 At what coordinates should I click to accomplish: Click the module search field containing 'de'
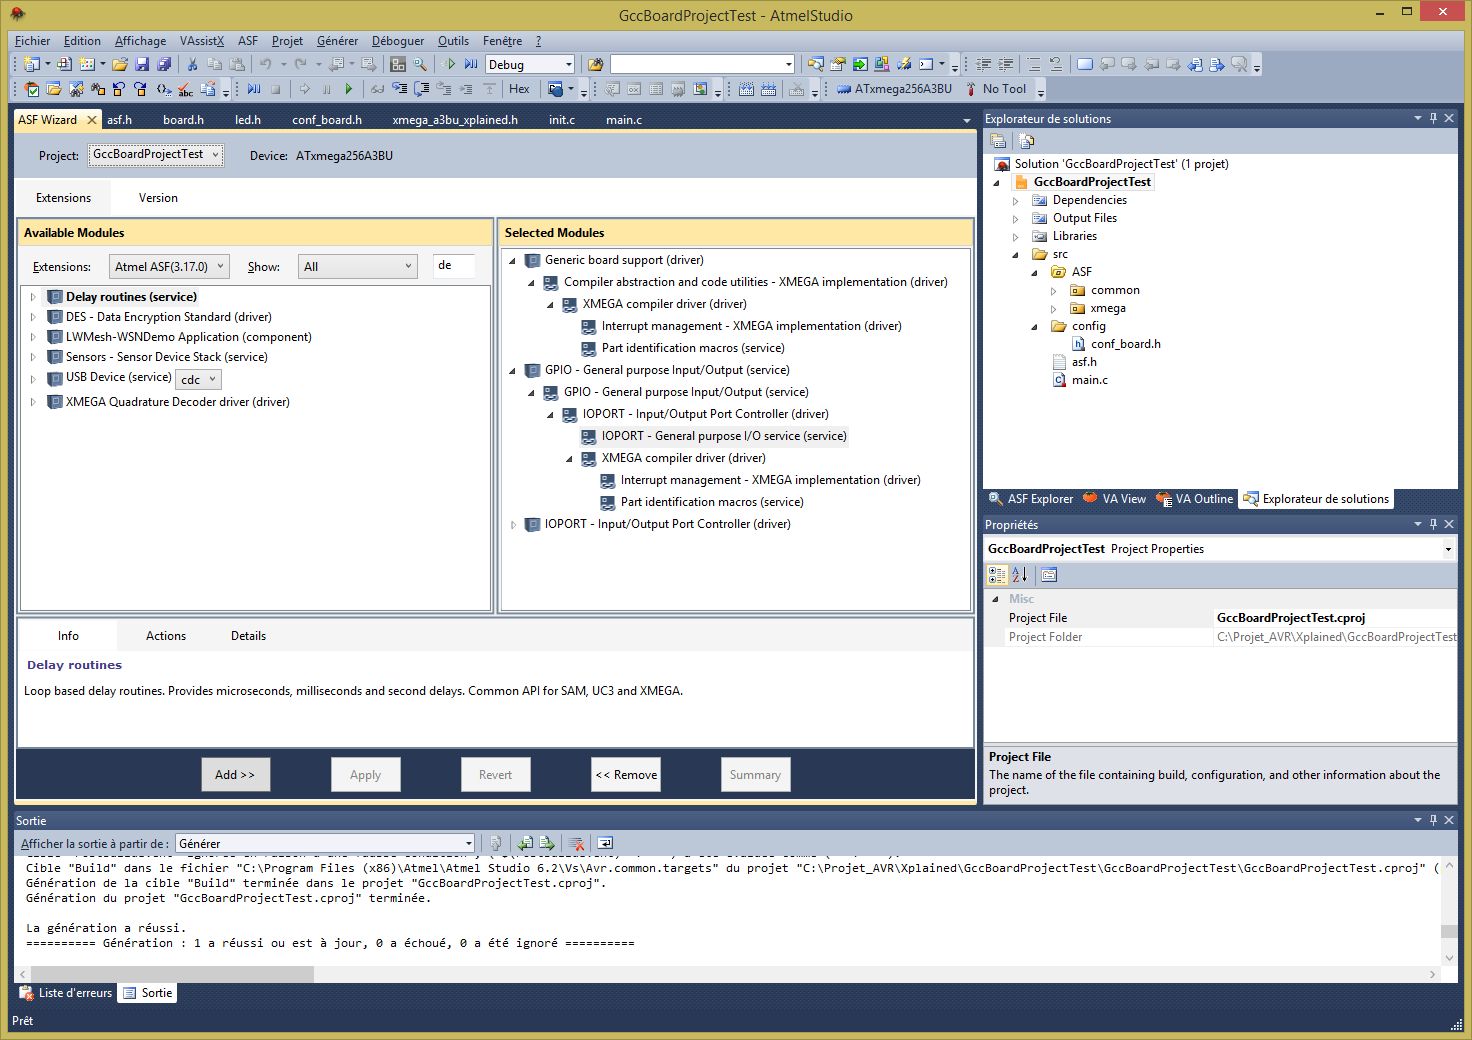pos(454,266)
